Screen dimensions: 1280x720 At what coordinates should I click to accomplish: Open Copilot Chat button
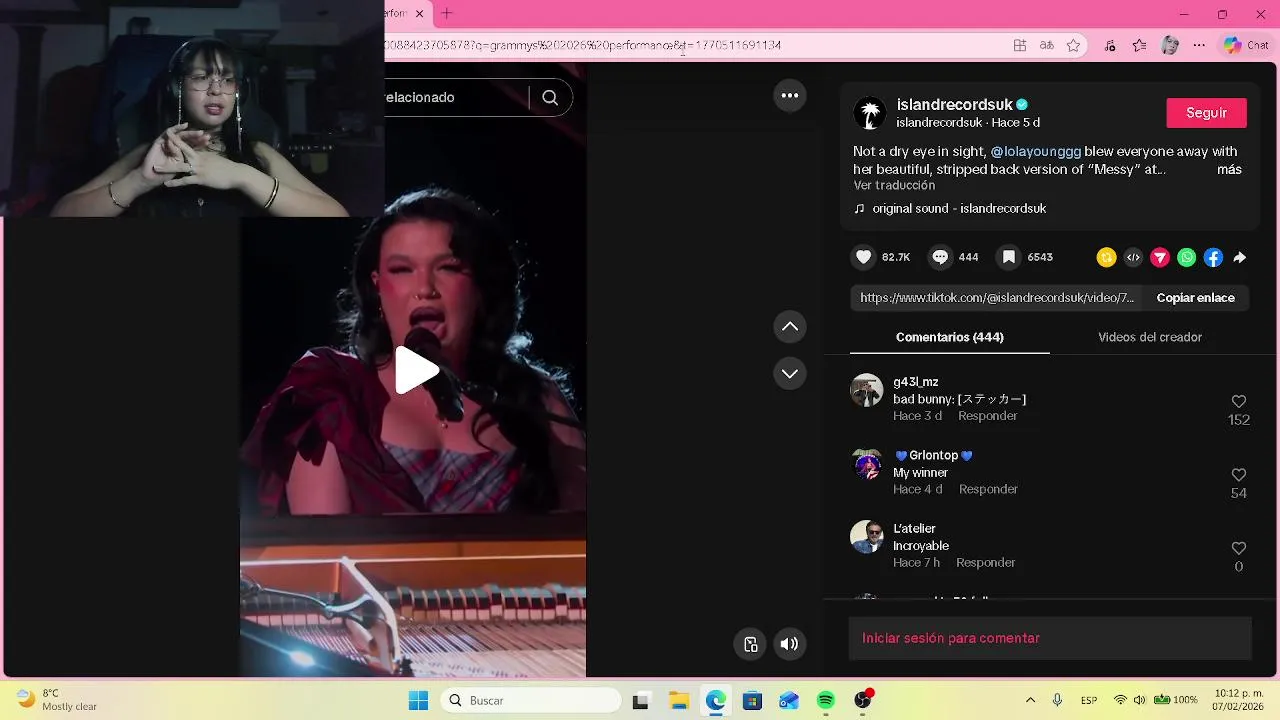tap(1246, 45)
